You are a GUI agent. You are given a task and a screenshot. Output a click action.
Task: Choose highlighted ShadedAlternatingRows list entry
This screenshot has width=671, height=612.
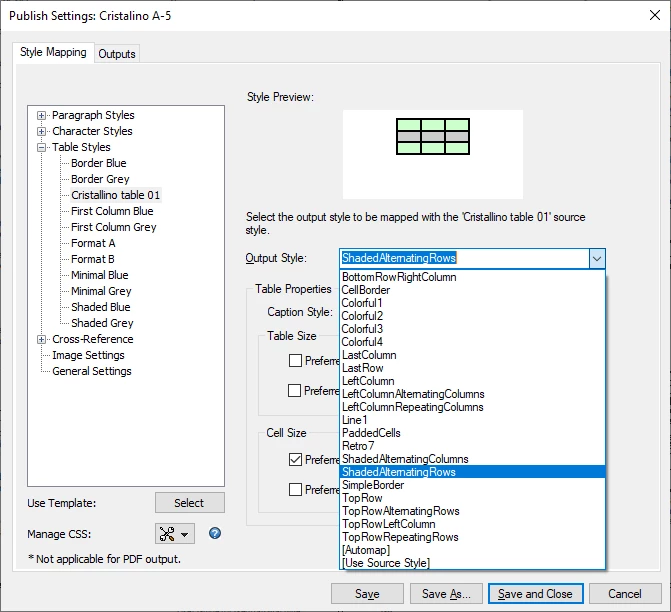472,472
